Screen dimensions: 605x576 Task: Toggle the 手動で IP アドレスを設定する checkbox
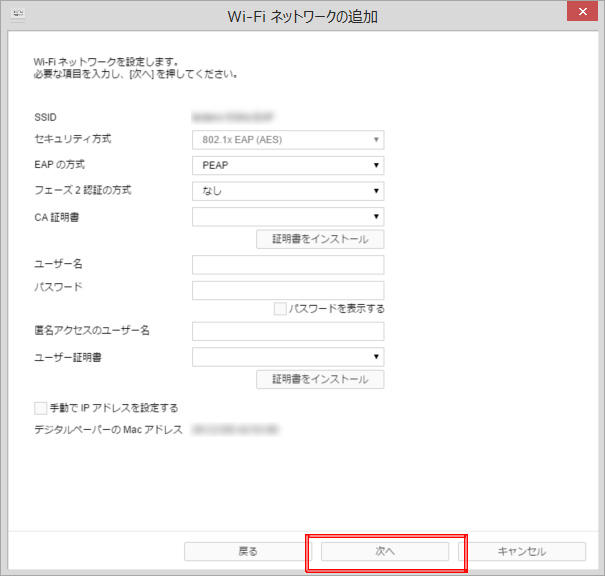point(41,408)
